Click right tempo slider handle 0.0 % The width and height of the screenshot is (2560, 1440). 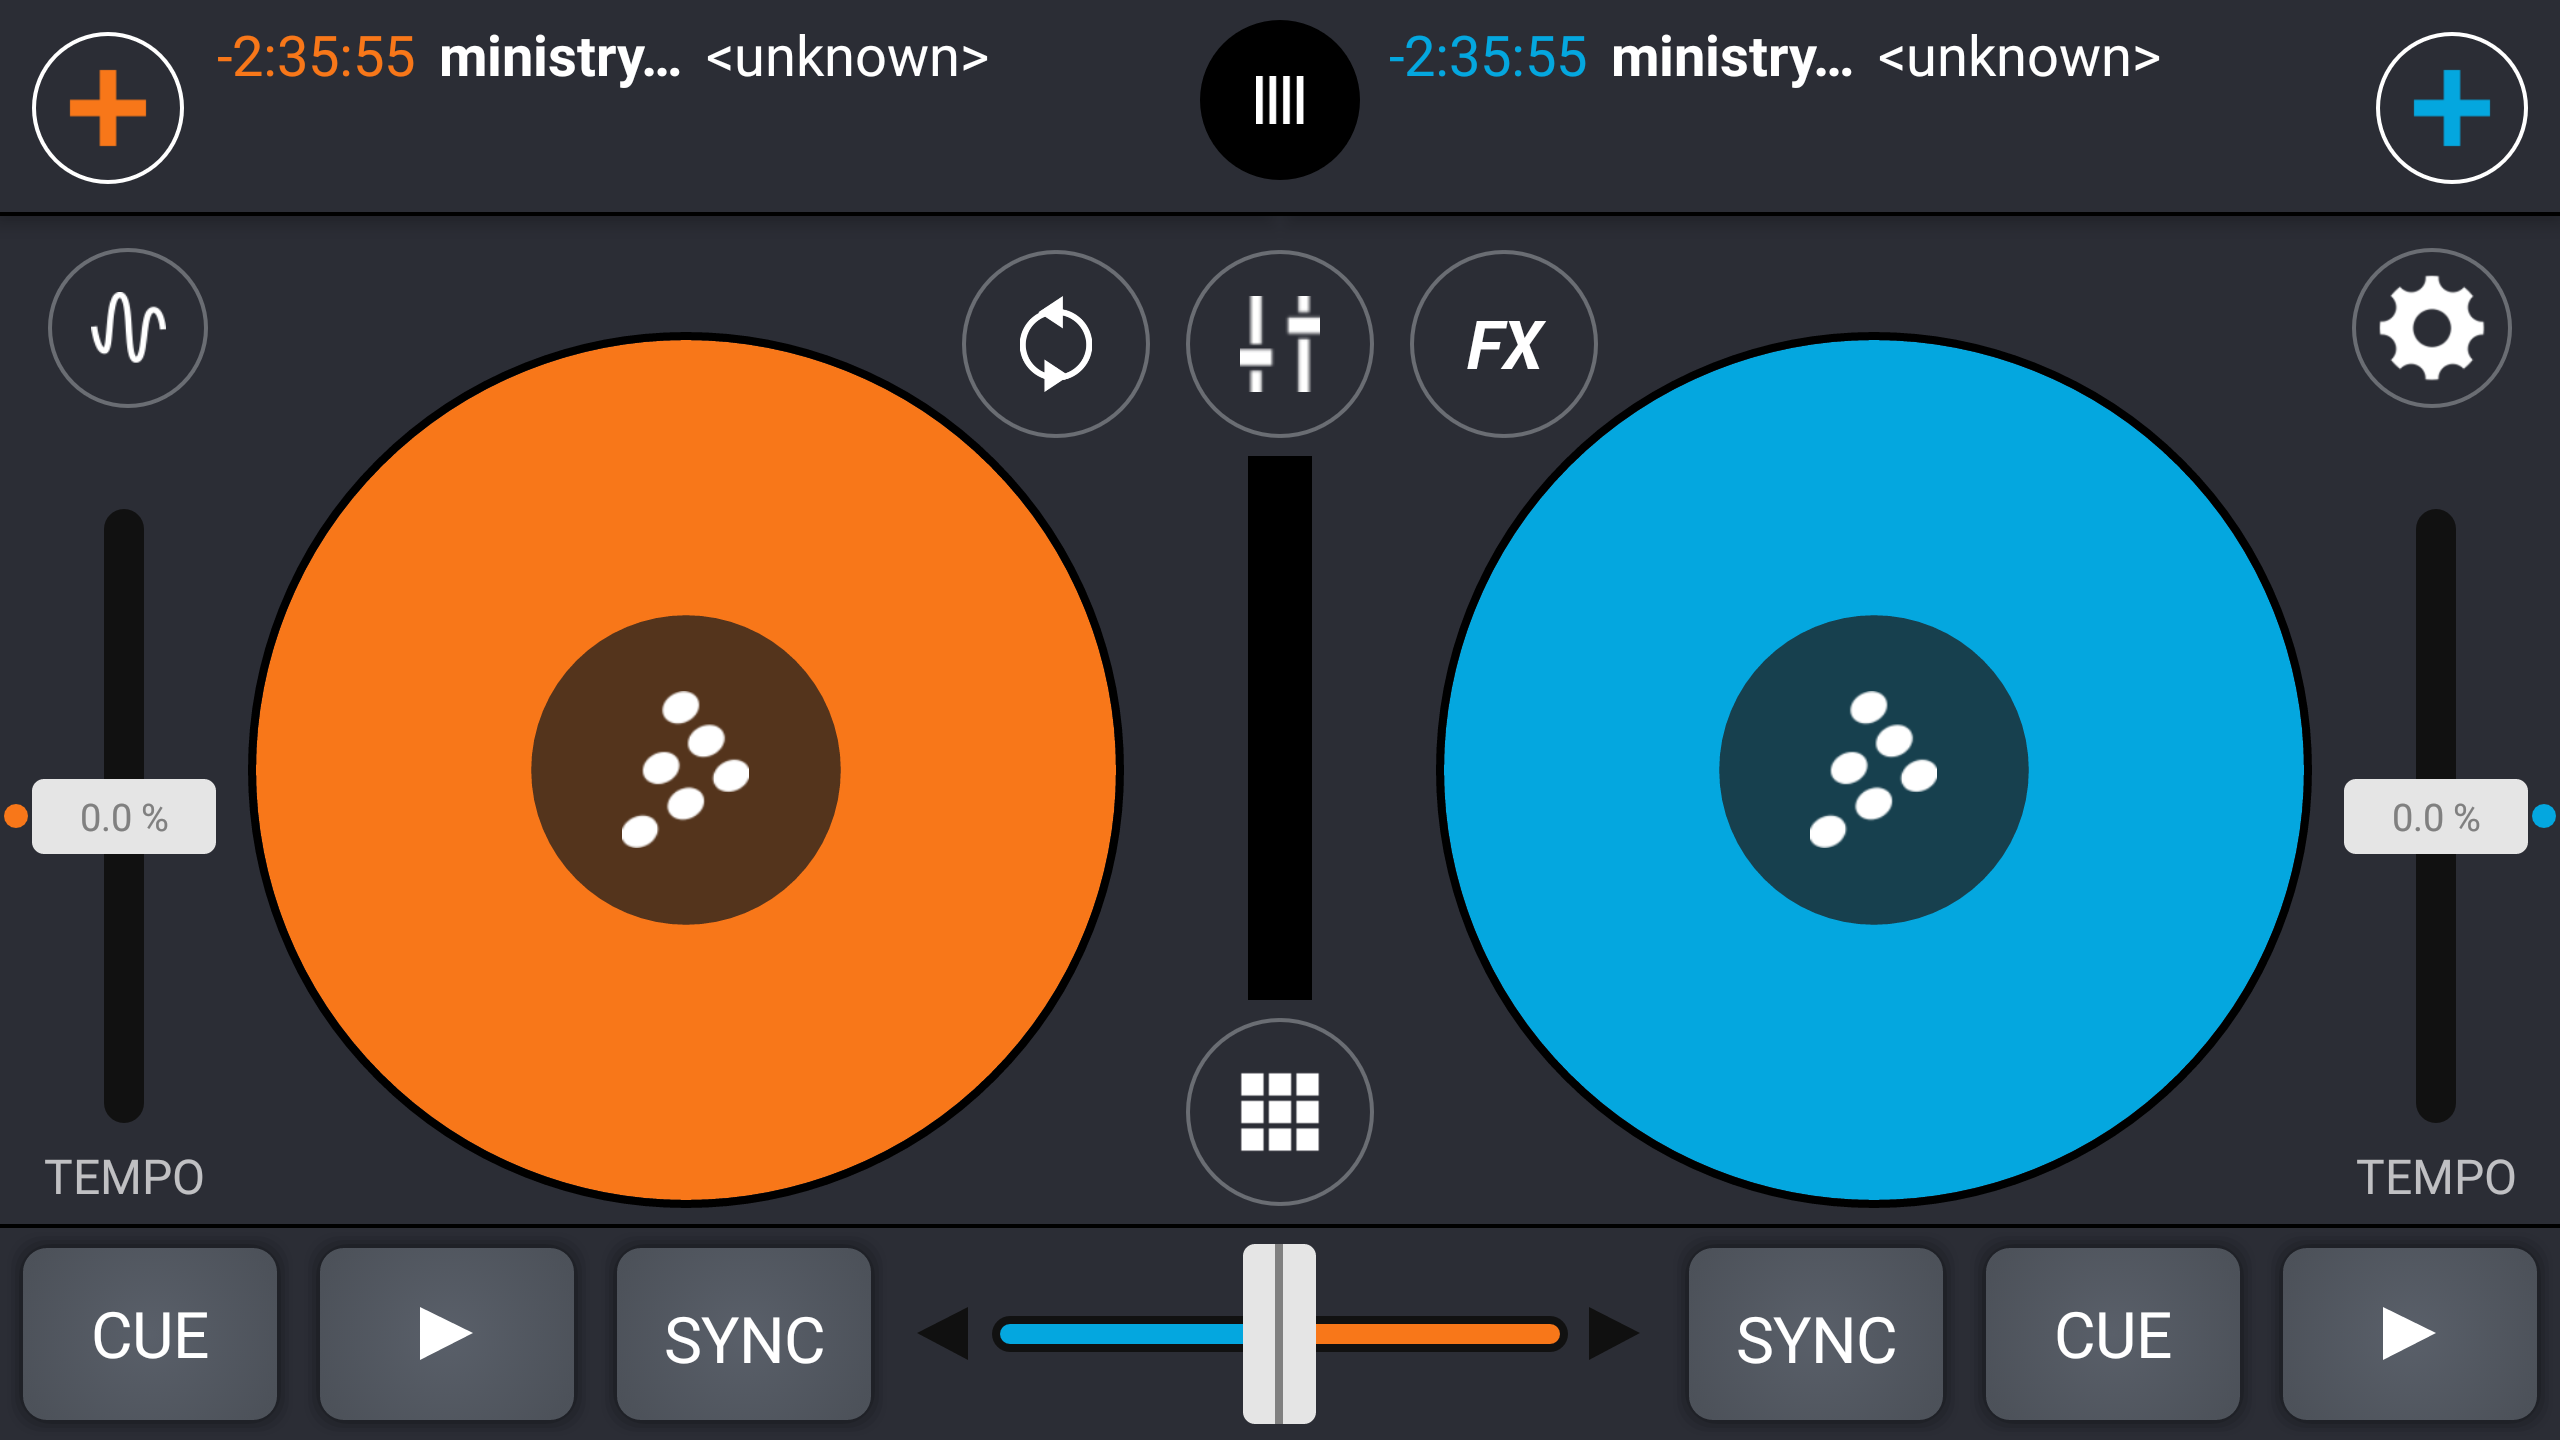2435,816
